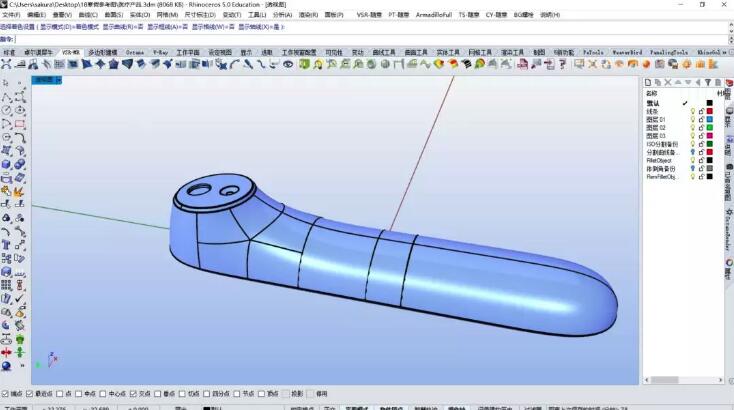
Task: Enable the 中心点 osnap checkbox
Action: pyautogui.click(x=103, y=394)
